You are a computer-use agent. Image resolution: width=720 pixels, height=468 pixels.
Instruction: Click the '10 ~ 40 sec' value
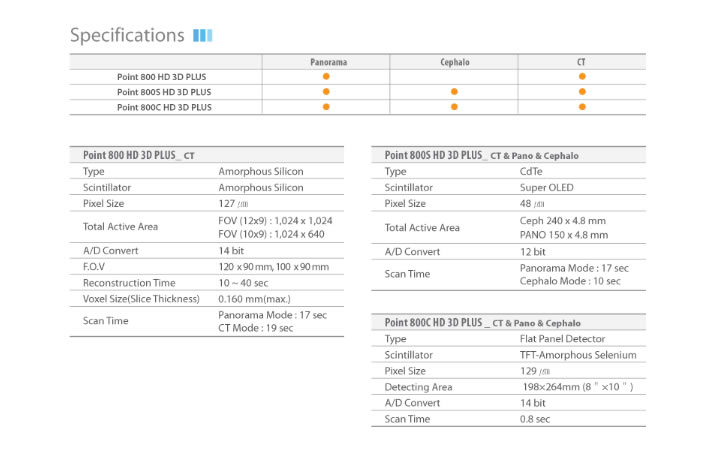pyautogui.click(x=243, y=283)
